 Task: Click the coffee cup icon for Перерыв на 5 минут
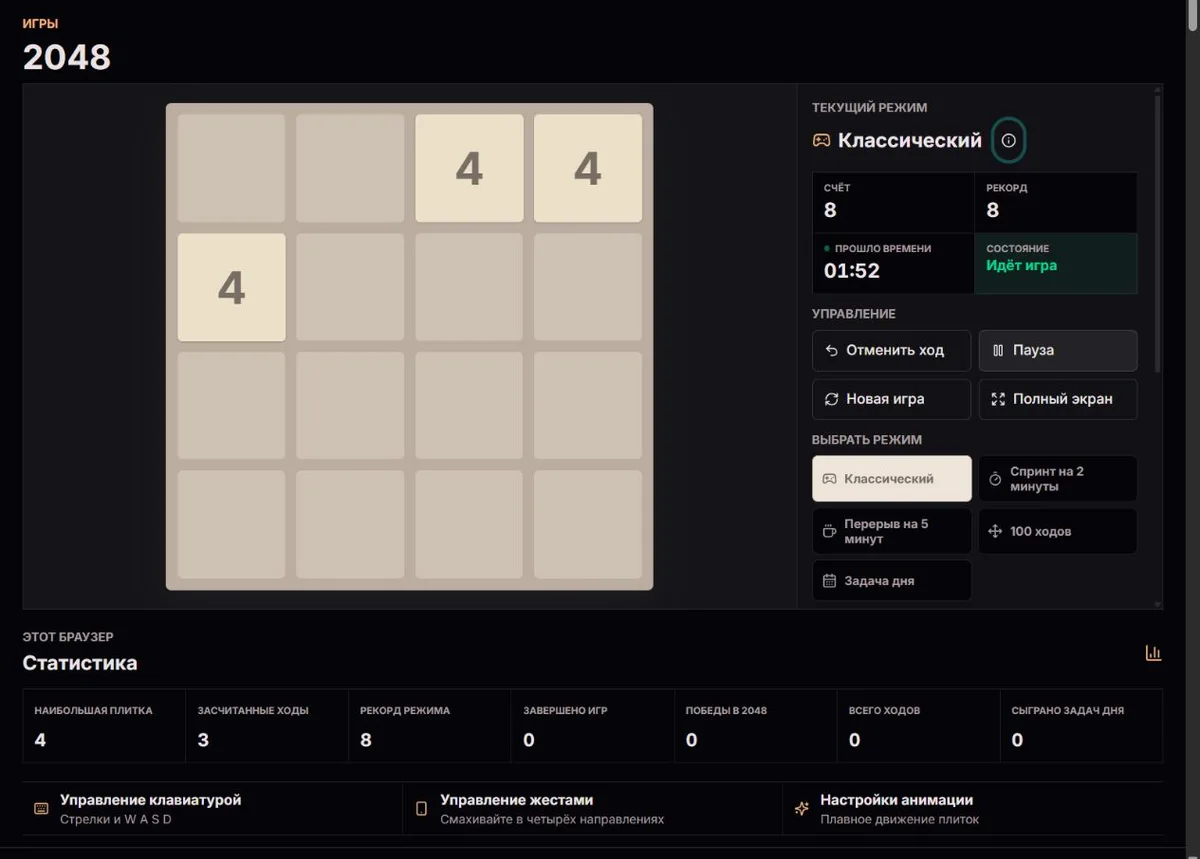coord(829,531)
